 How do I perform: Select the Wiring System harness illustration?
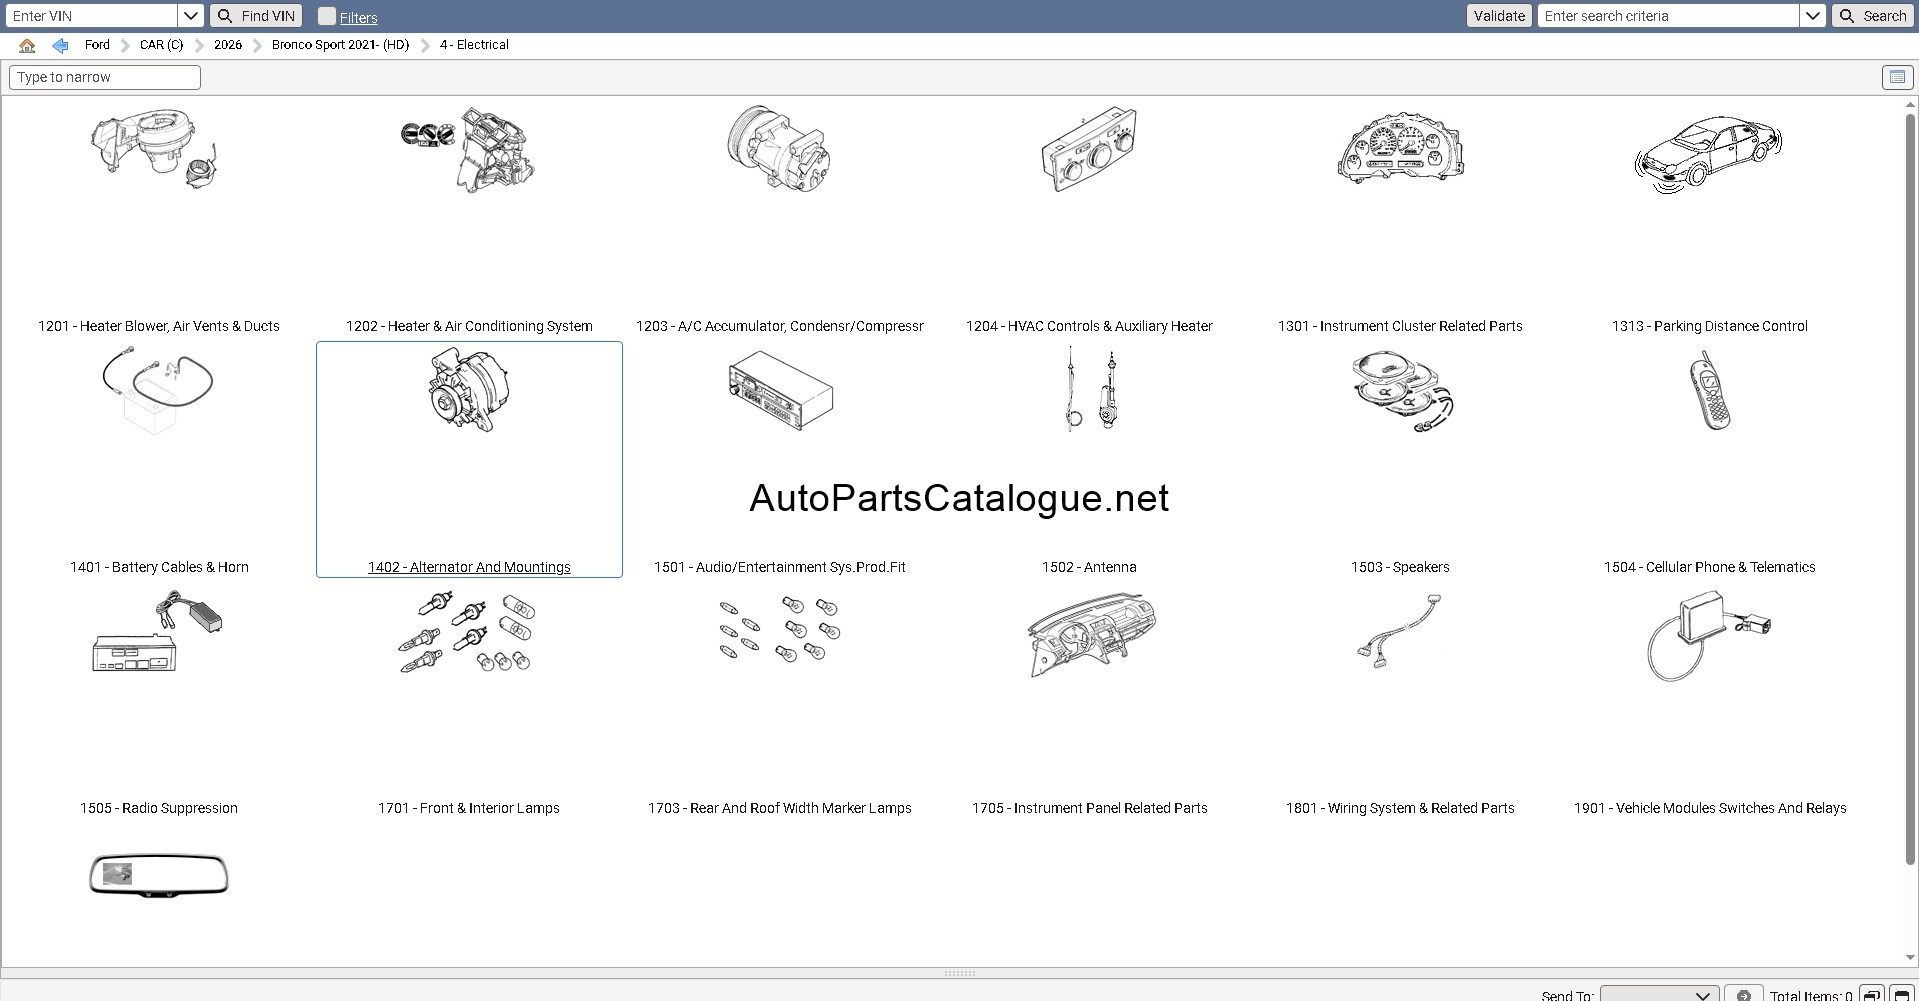(x=1400, y=631)
